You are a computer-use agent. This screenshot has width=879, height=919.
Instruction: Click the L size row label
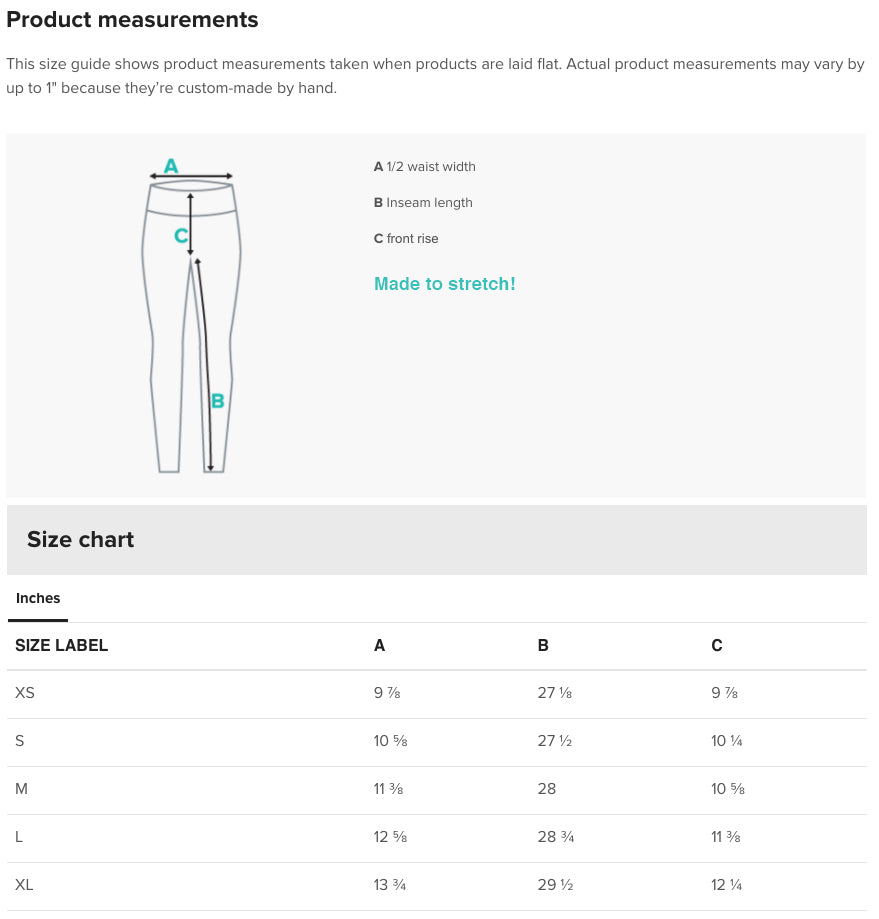click(19, 837)
